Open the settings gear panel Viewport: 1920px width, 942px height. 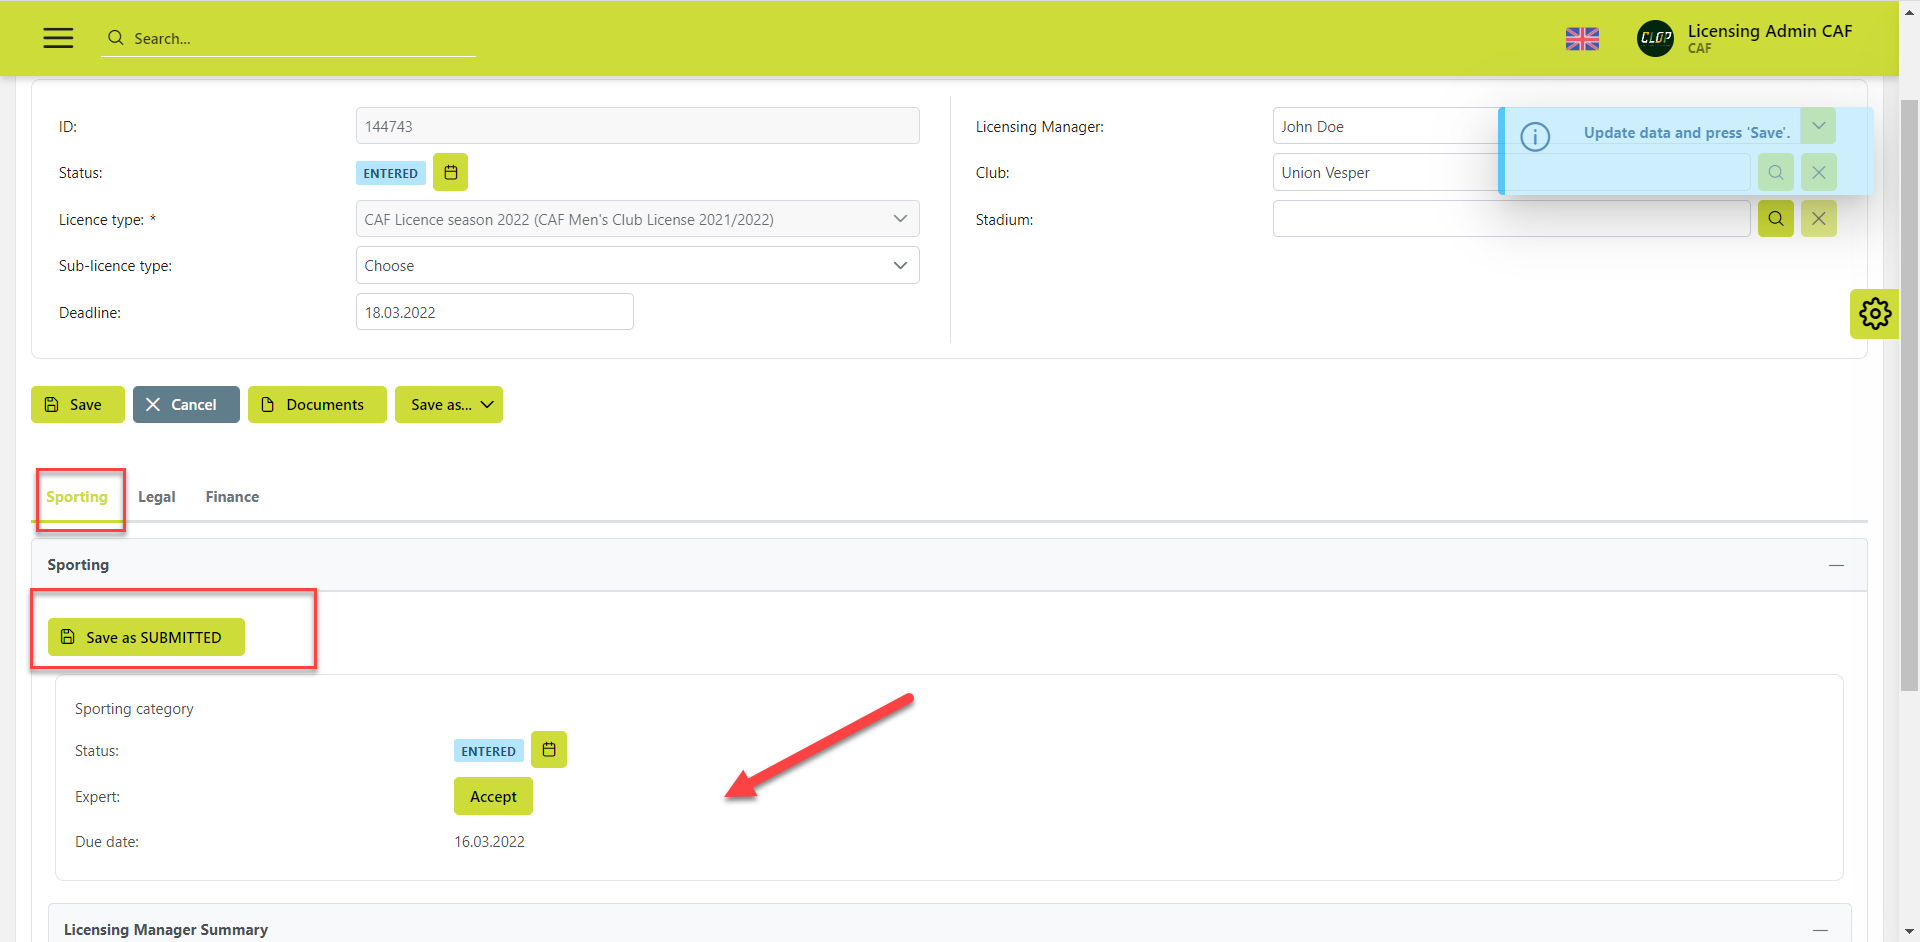pyautogui.click(x=1874, y=314)
